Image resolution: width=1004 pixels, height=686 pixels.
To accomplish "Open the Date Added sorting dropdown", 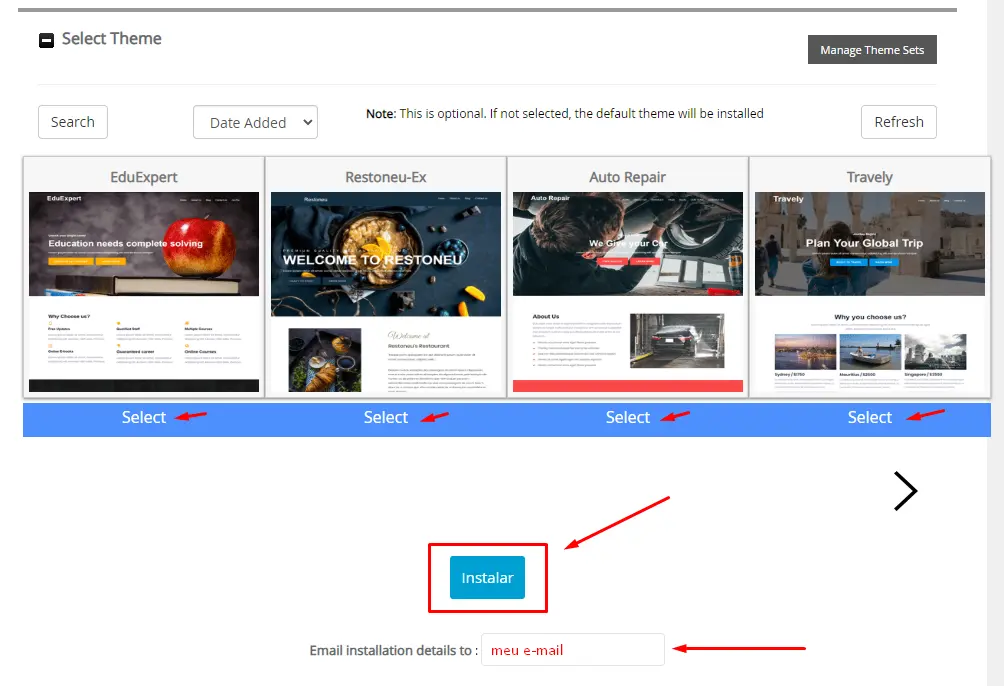I will (x=254, y=121).
